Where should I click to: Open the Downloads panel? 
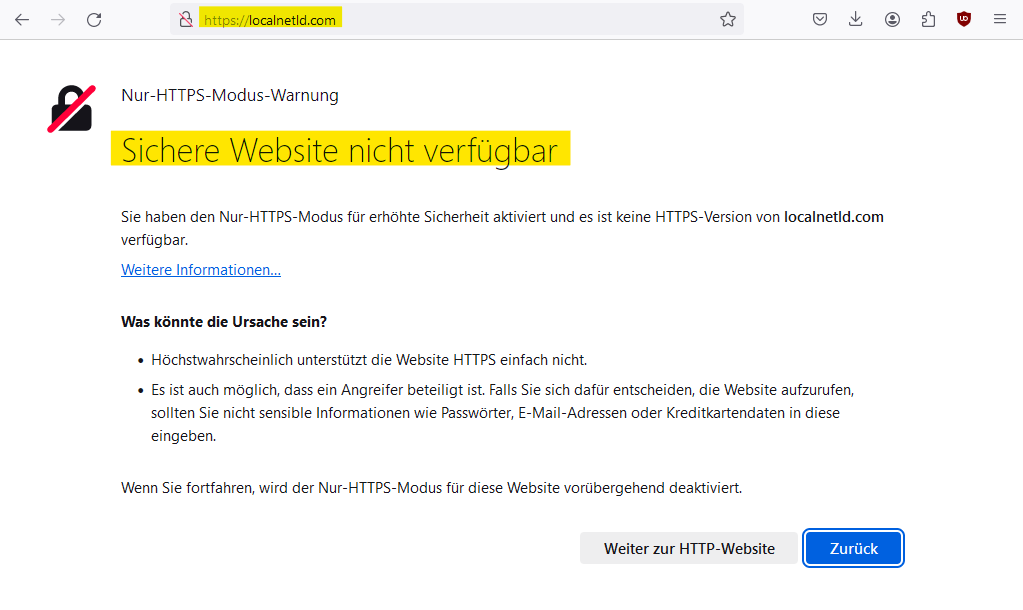click(x=856, y=19)
